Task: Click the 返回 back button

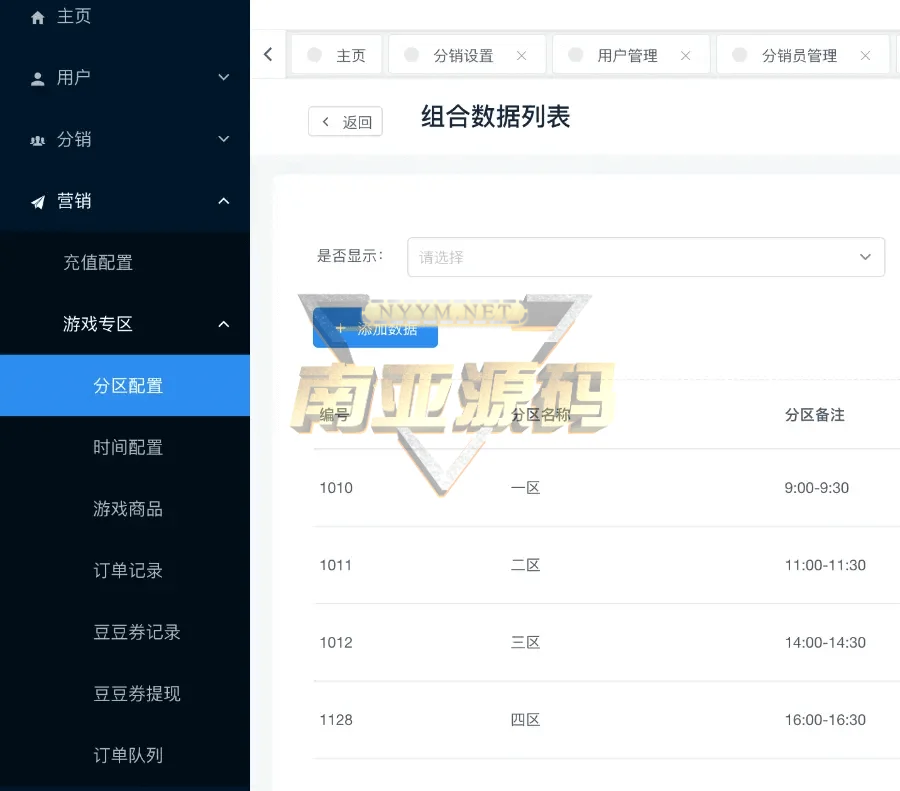Action: [x=346, y=122]
